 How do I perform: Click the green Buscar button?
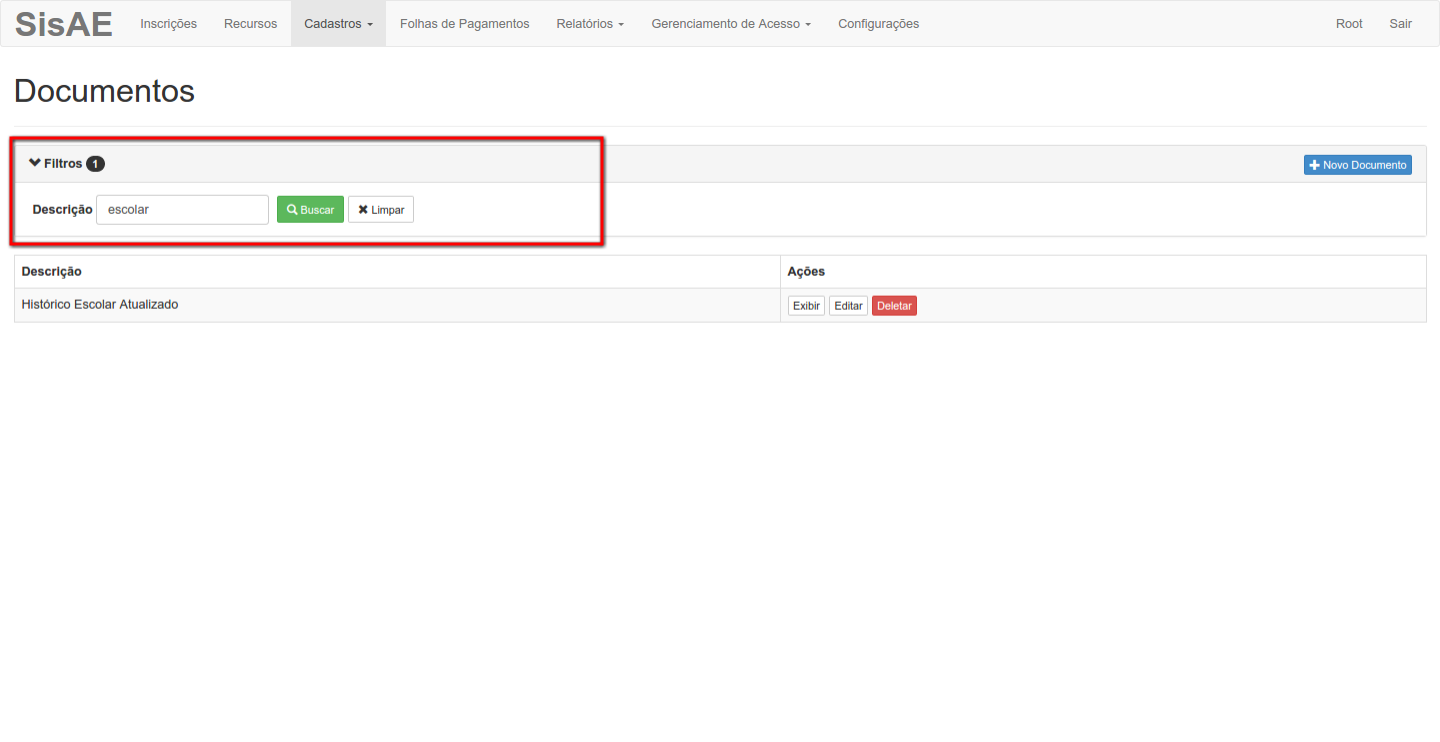[x=310, y=210]
